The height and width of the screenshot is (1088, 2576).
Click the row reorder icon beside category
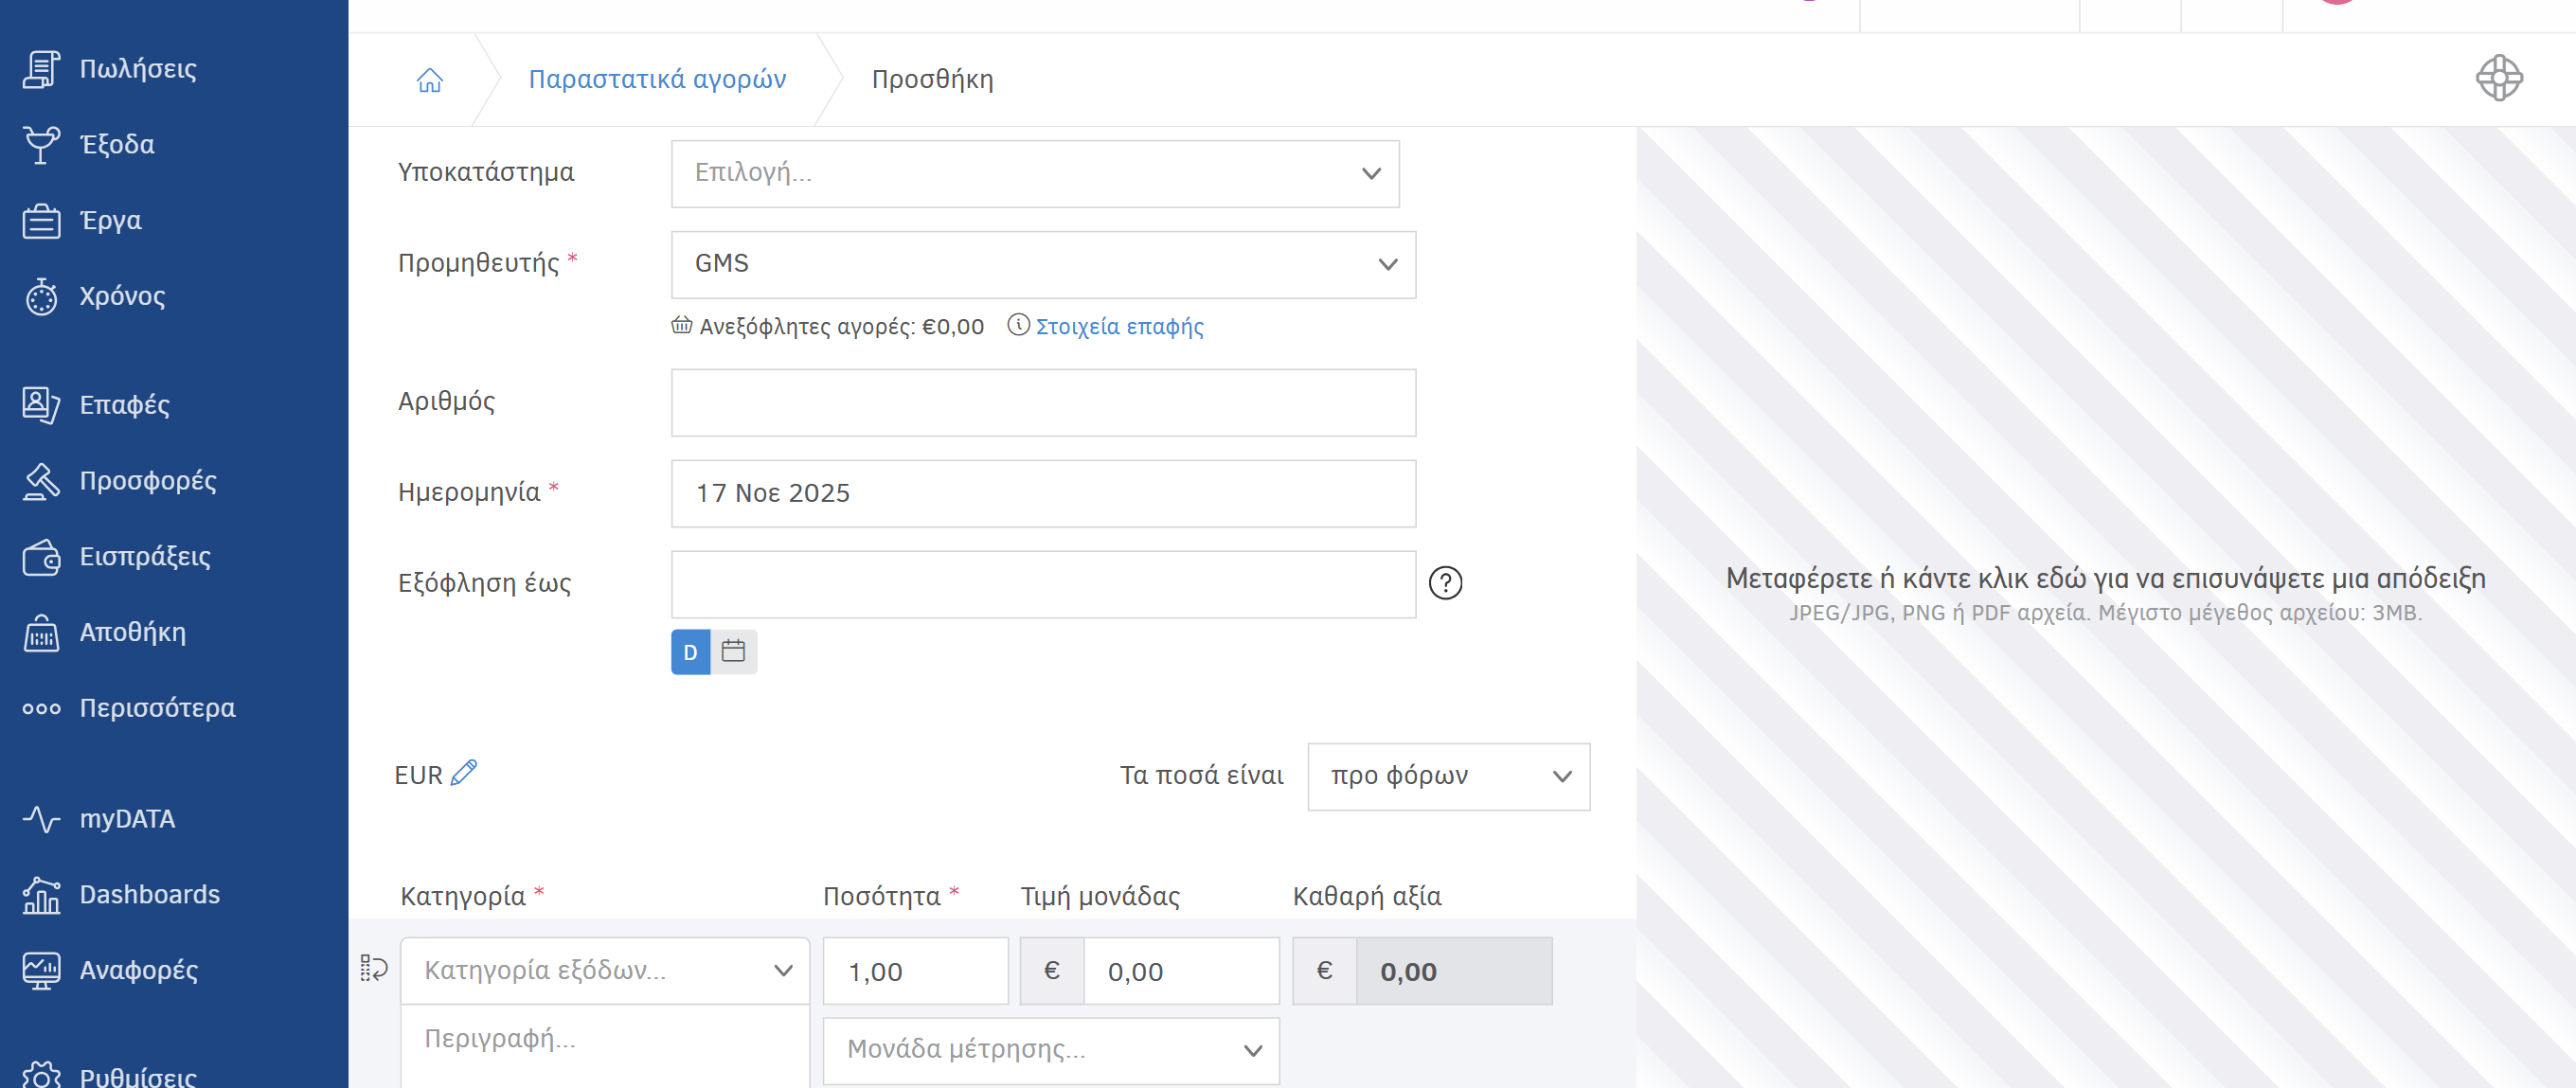click(373, 968)
